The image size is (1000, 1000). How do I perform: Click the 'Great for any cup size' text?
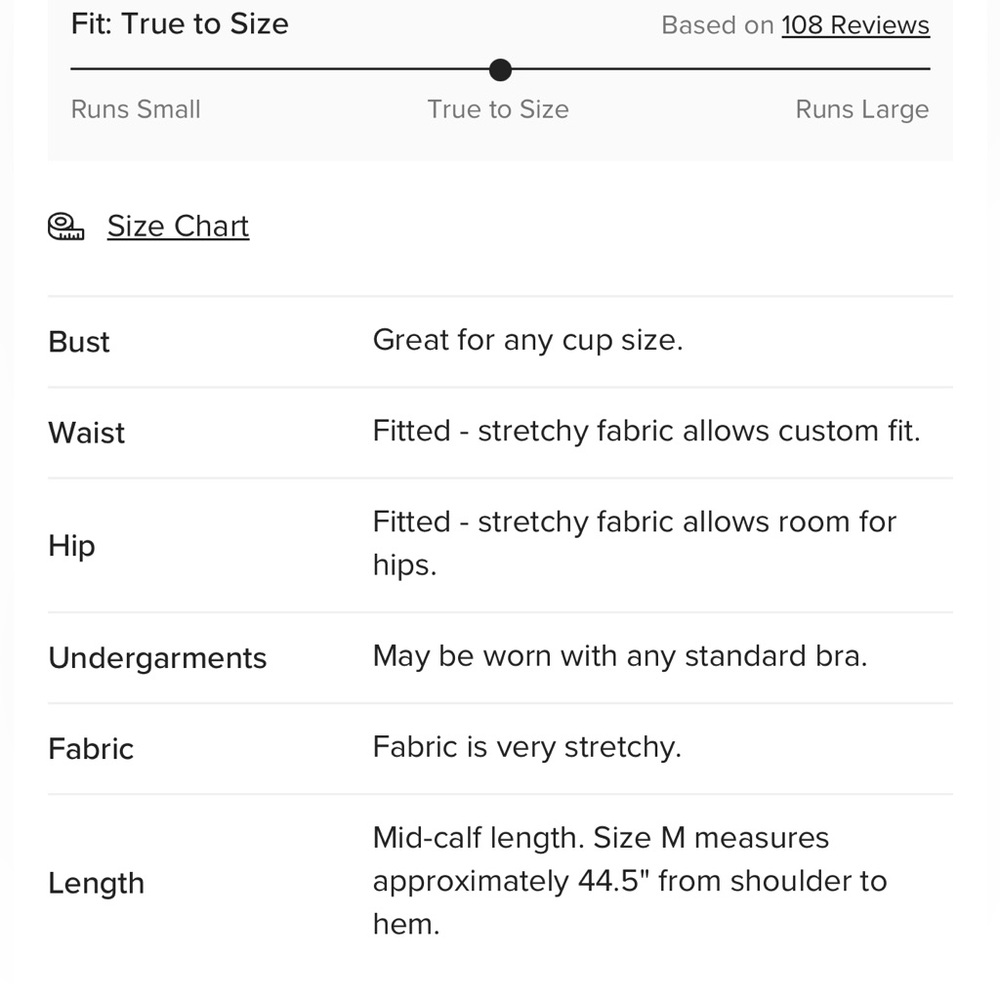pos(528,340)
